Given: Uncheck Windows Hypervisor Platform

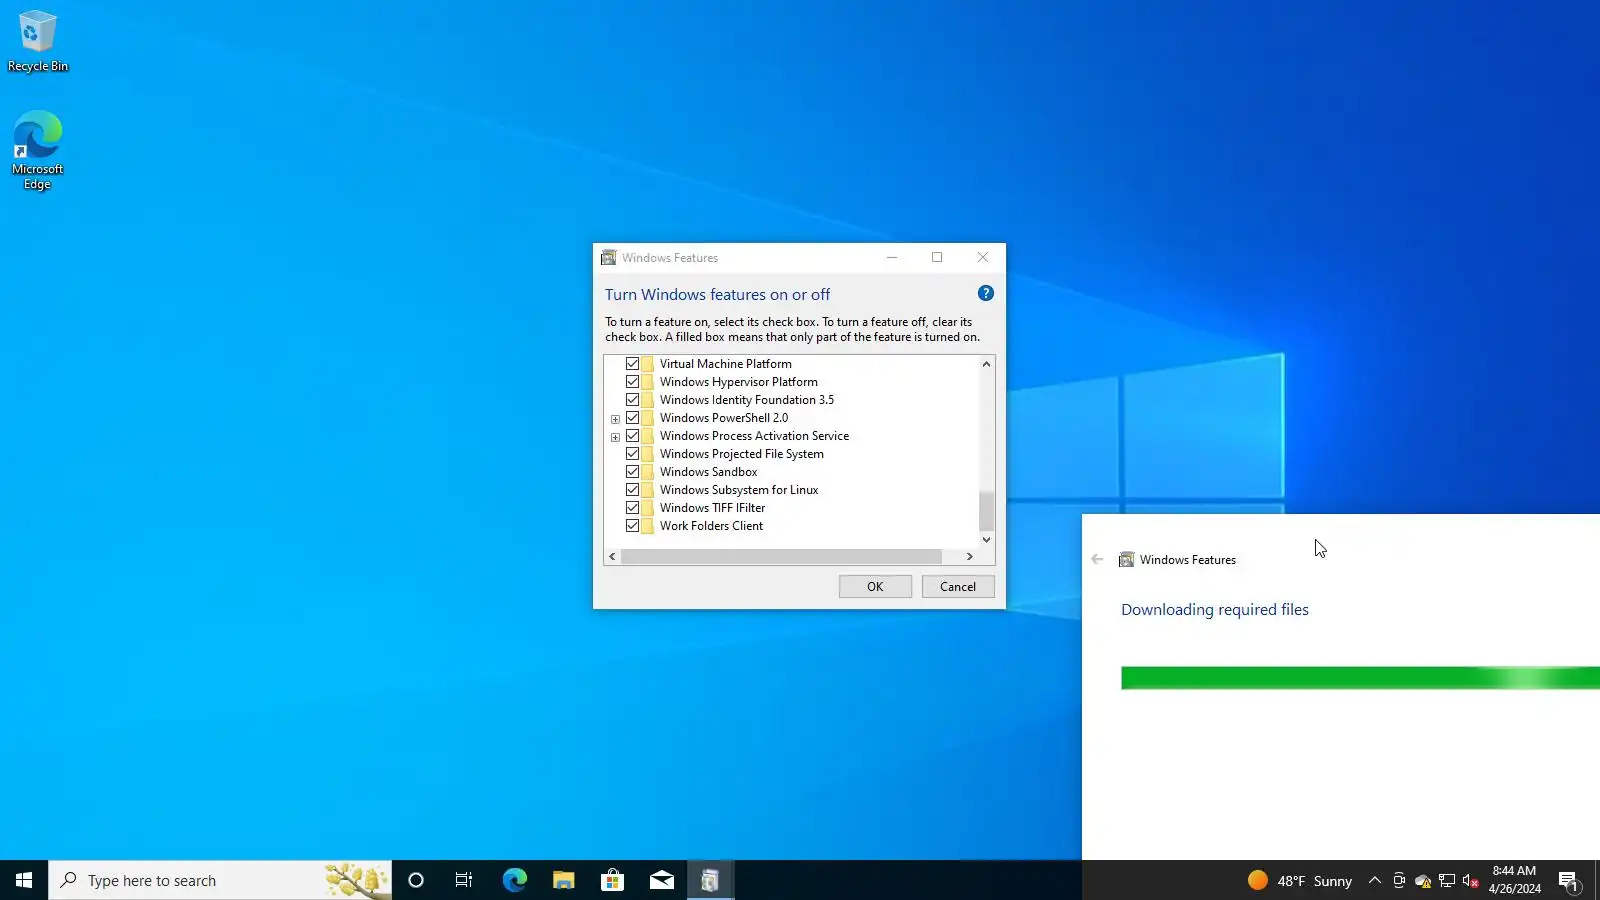Looking at the screenshot, I should pos(632,382).
